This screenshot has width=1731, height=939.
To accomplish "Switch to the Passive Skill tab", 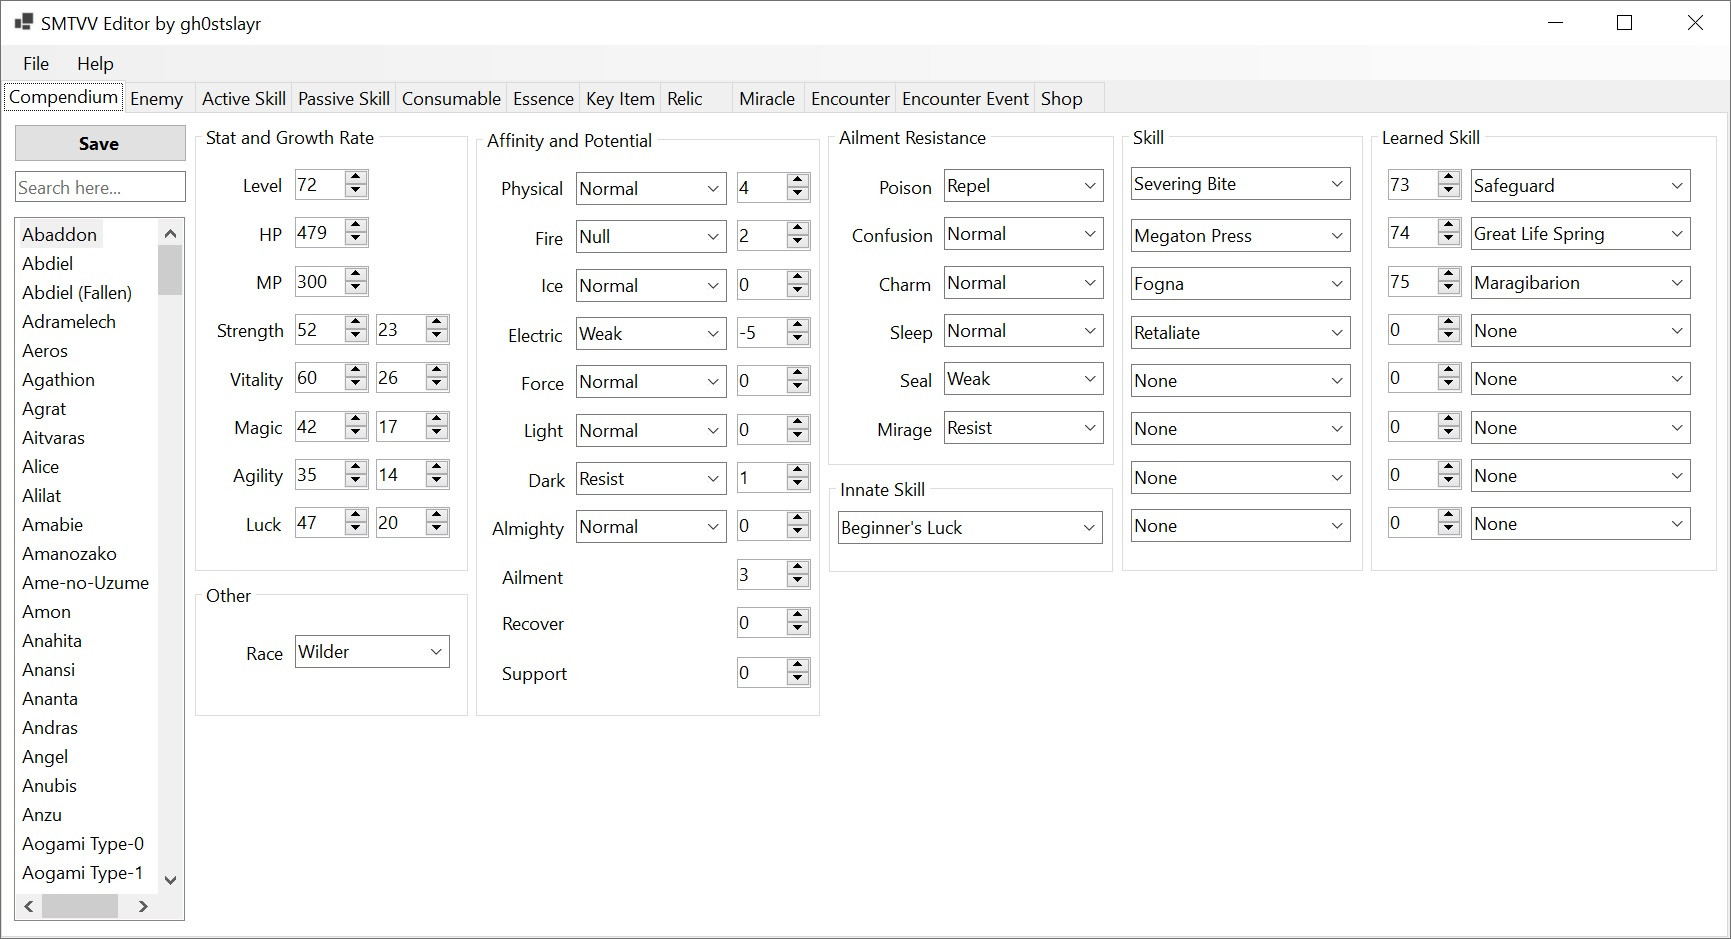I will click(x=344, y=98).
